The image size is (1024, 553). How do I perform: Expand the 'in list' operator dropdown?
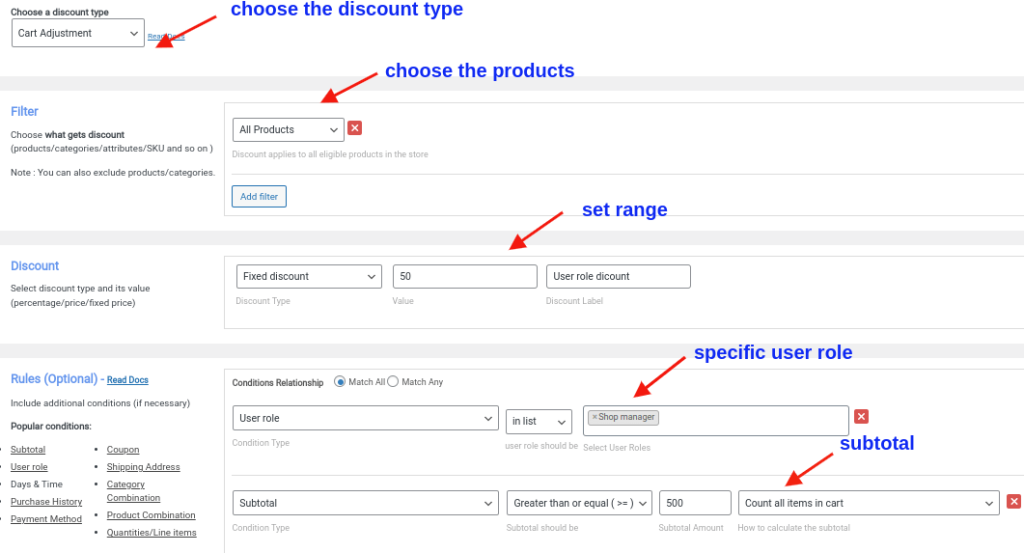pos(539,421)
